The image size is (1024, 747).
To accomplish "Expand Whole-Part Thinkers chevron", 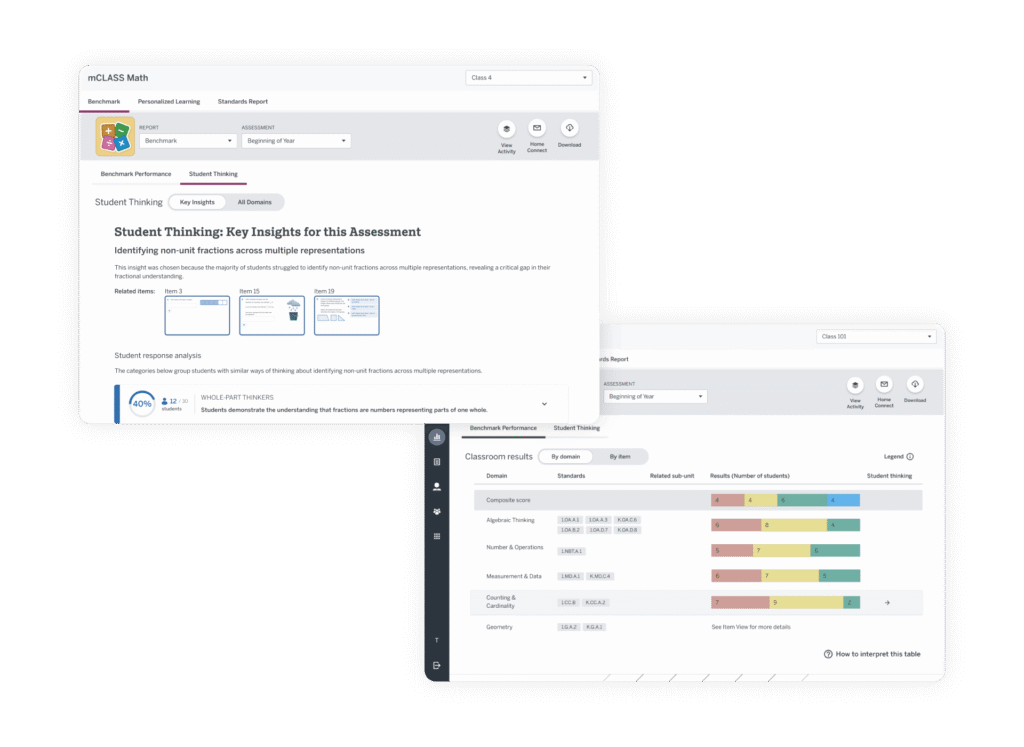I will [544, 404].
